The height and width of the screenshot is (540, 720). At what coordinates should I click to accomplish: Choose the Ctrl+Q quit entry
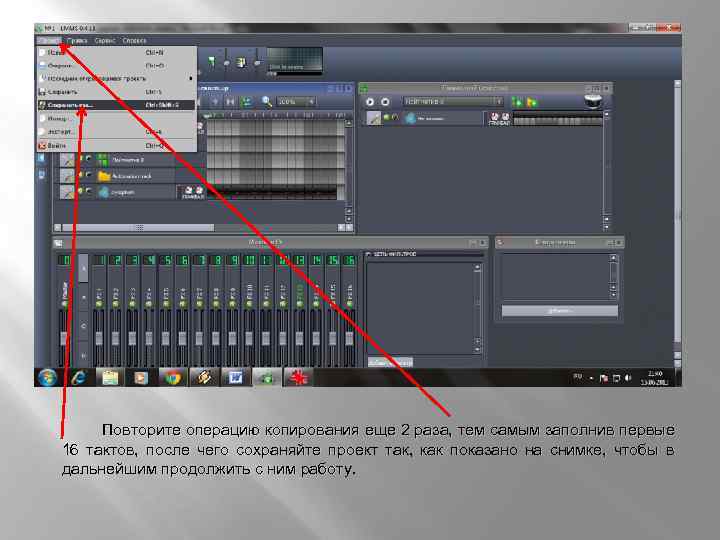tap(117, 146)
